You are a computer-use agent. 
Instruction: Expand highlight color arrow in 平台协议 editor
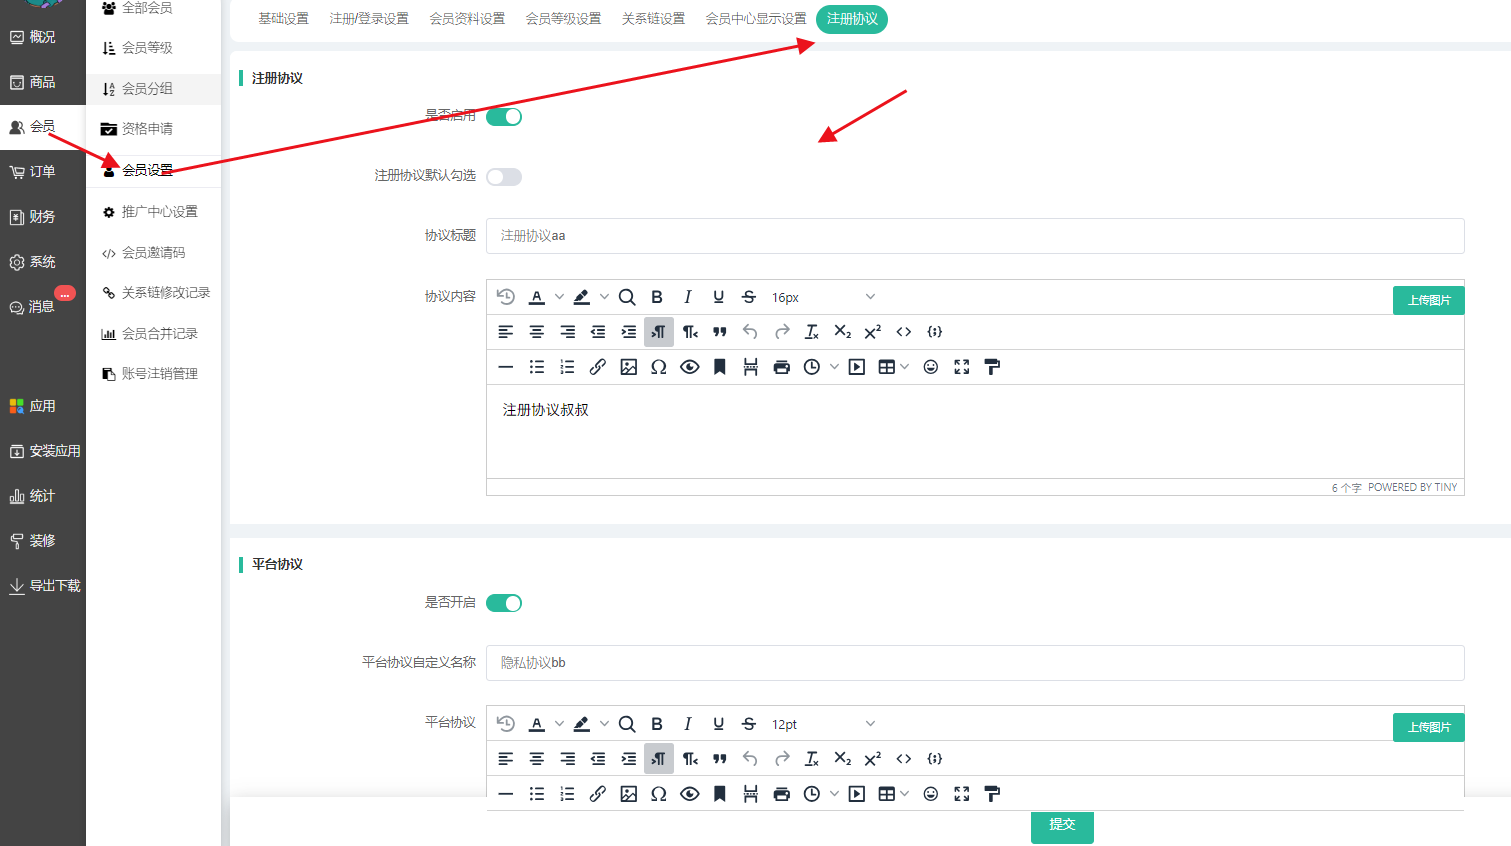click(604, 724)
